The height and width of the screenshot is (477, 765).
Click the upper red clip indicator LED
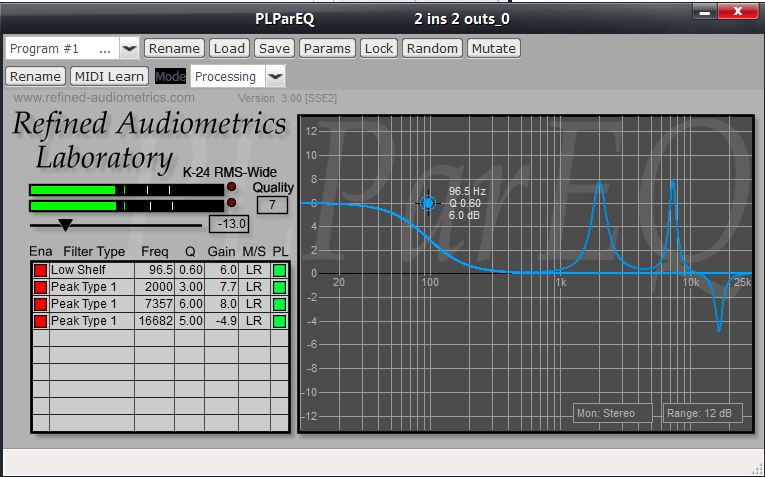click(x=232, y=188)
